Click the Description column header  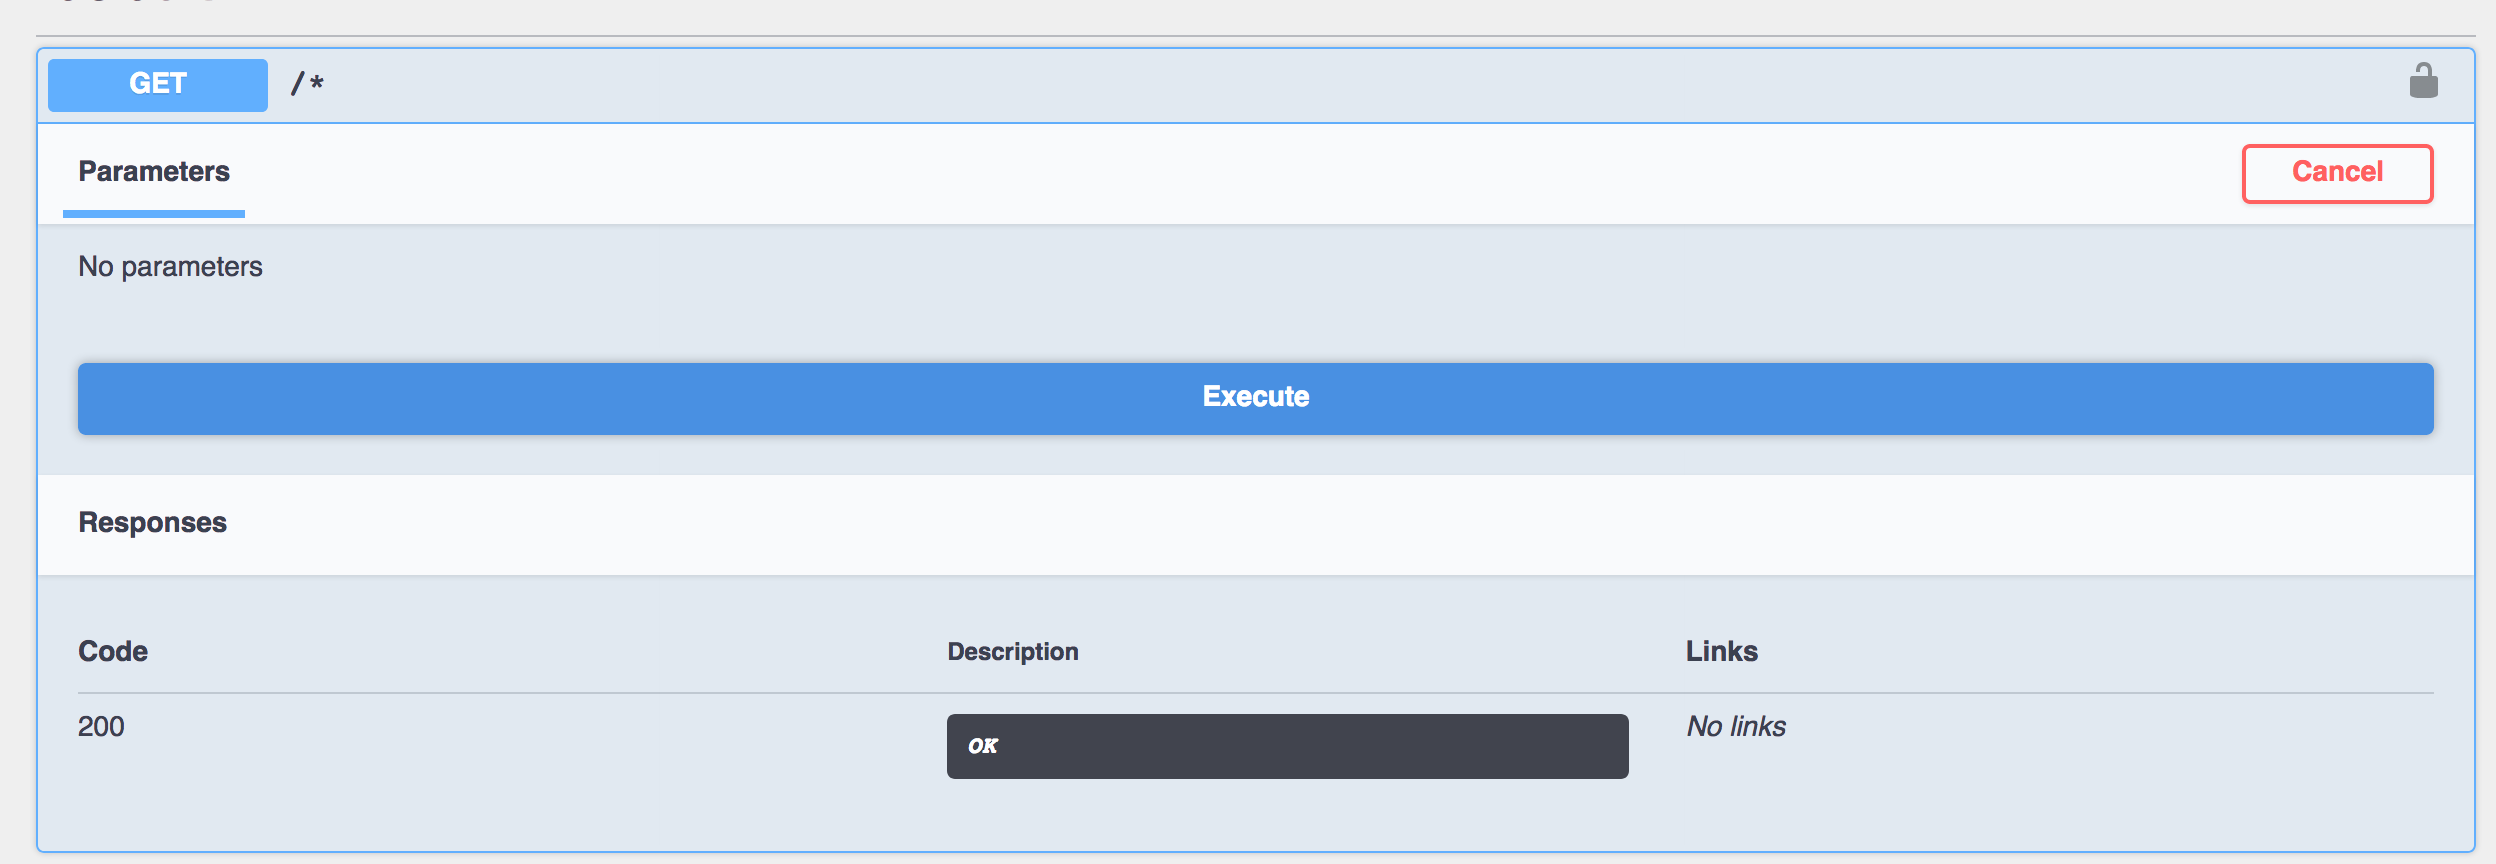click(1013, 652)
